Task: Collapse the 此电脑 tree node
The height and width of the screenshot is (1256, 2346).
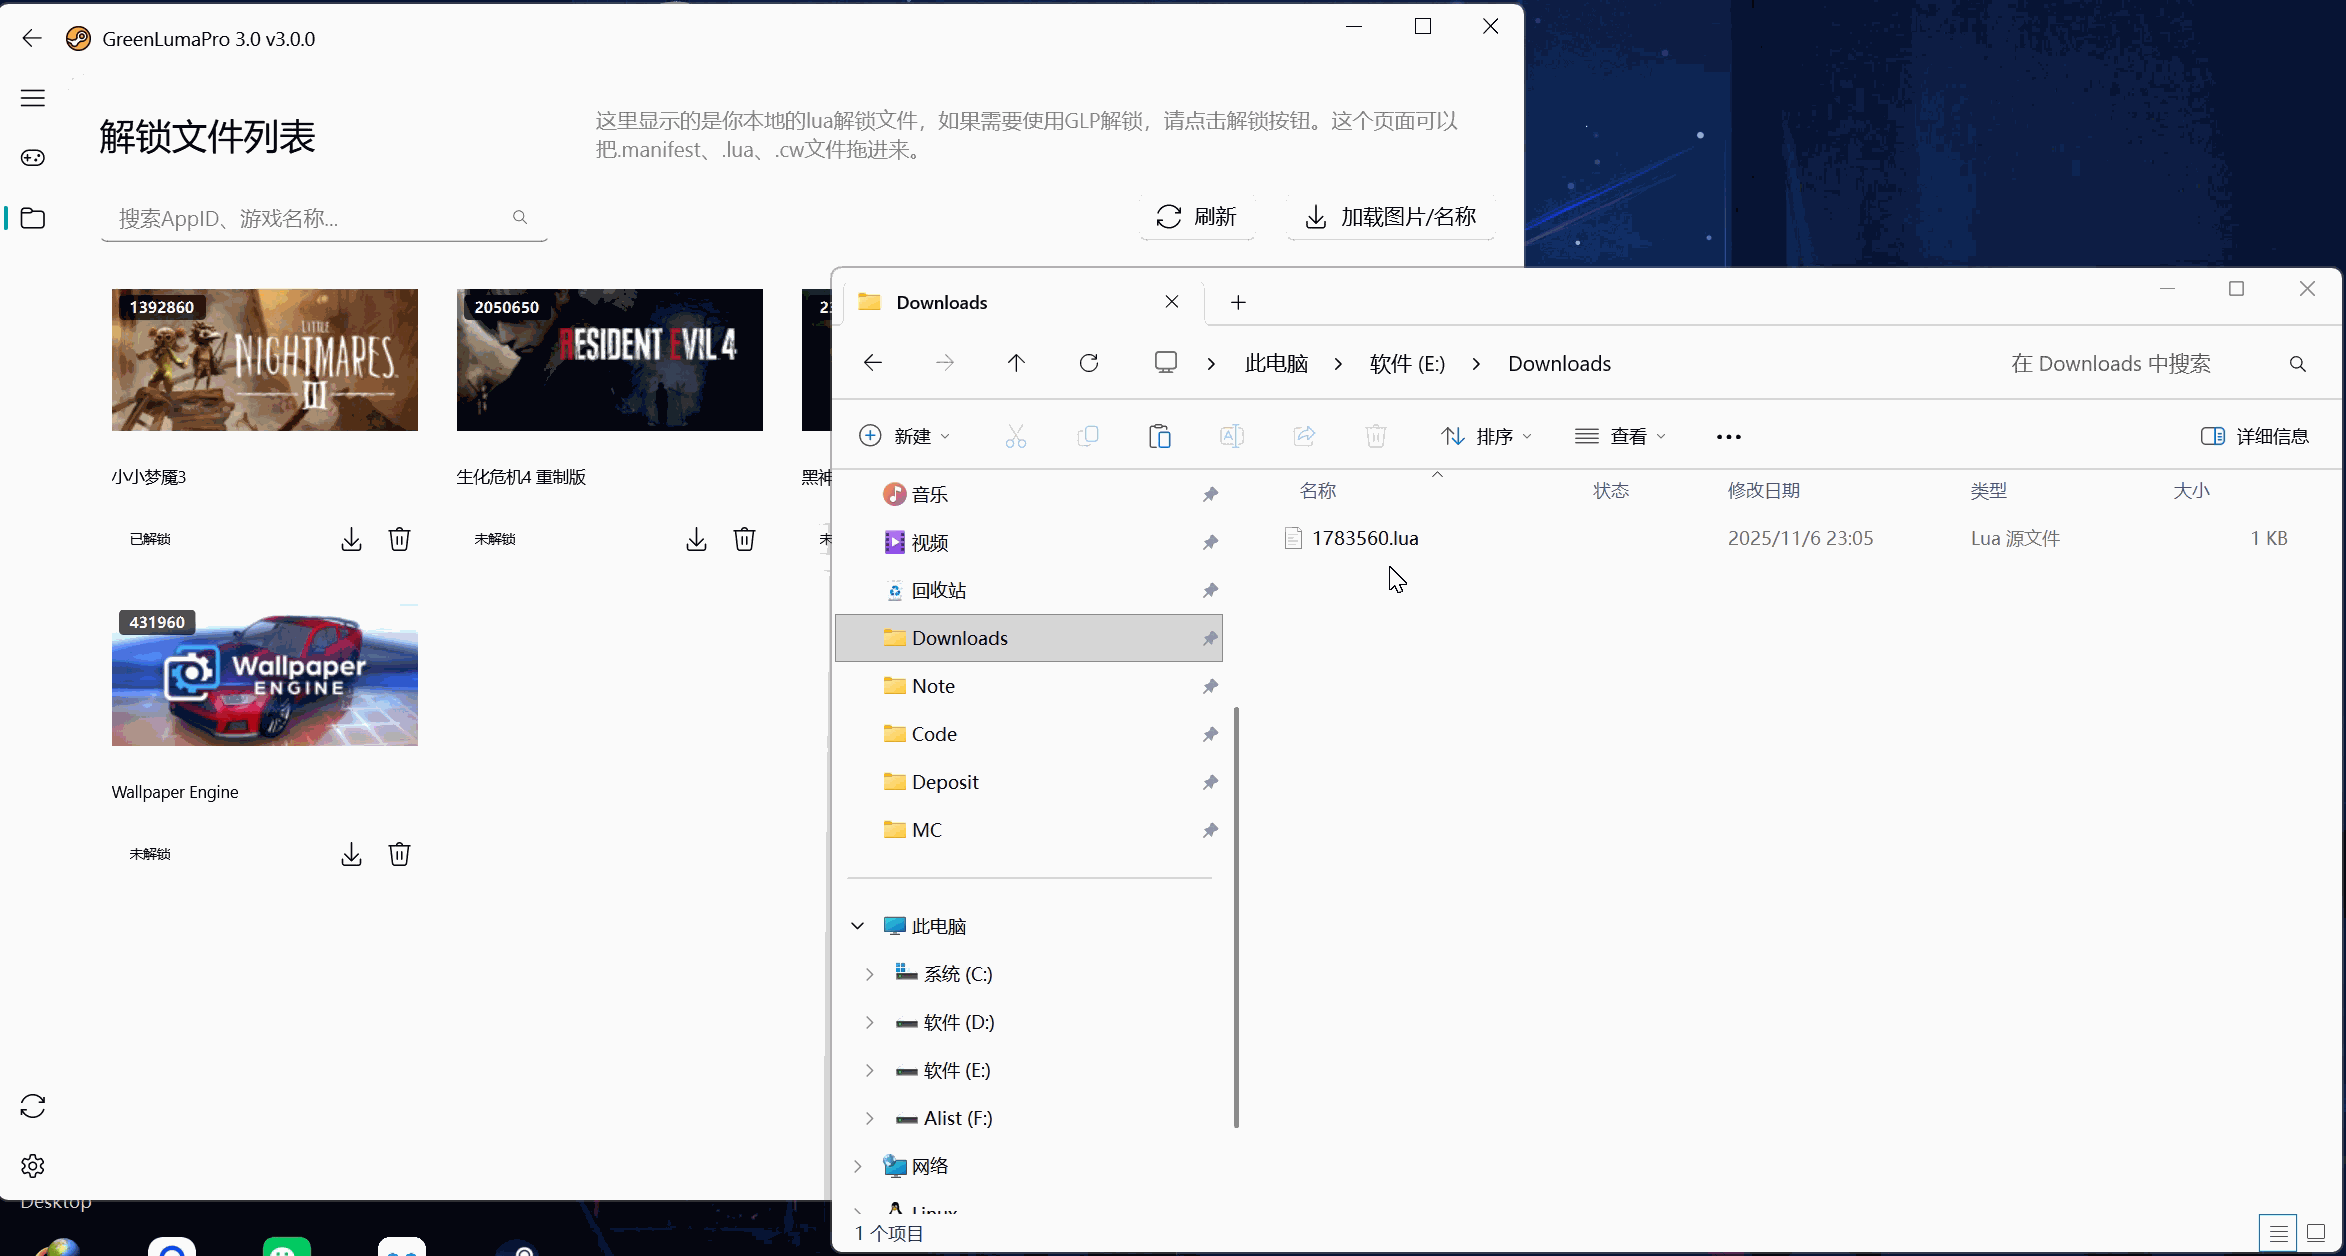Action: [857, 926]
